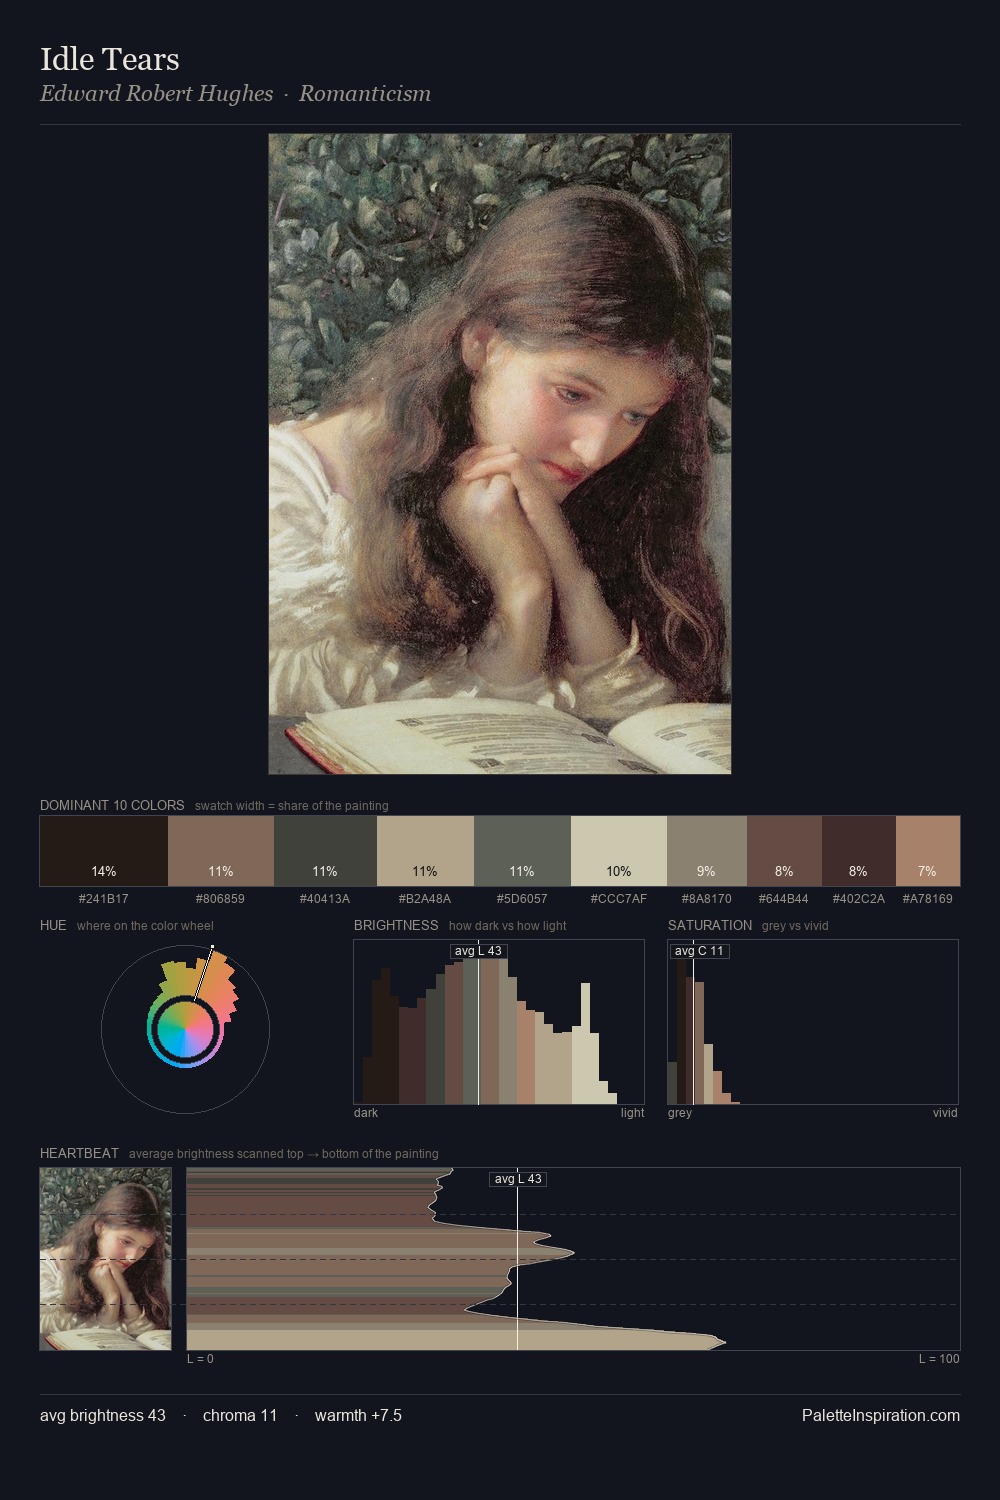Image resolution: width=1000 pixels, height=1500 pixels.
Task: Click the 'Idle Tears' title
Action: click(x=110, y=59)
